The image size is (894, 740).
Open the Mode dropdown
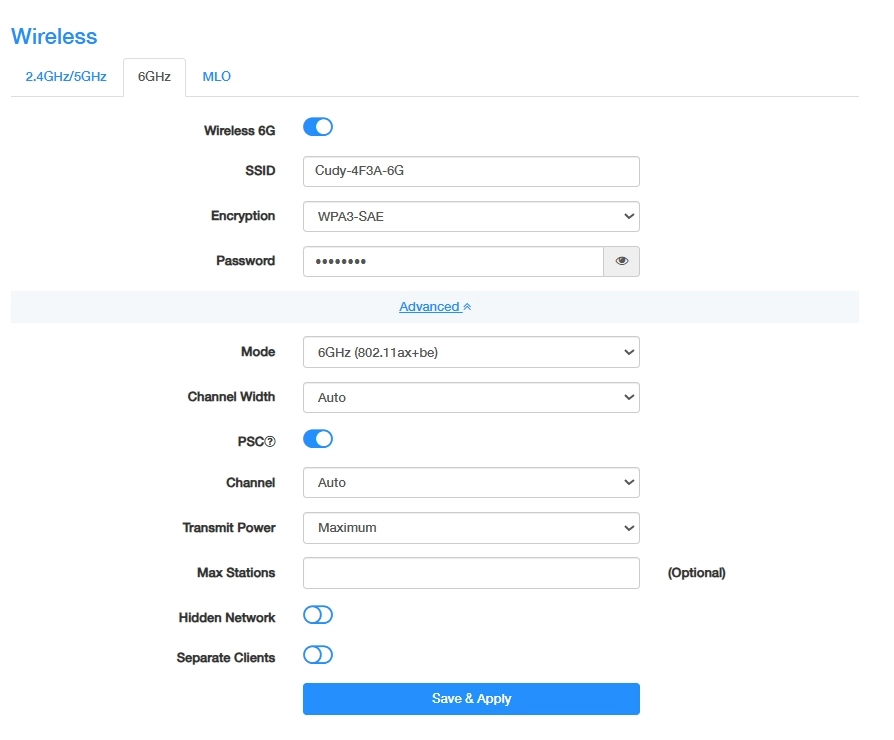(471, 352)
